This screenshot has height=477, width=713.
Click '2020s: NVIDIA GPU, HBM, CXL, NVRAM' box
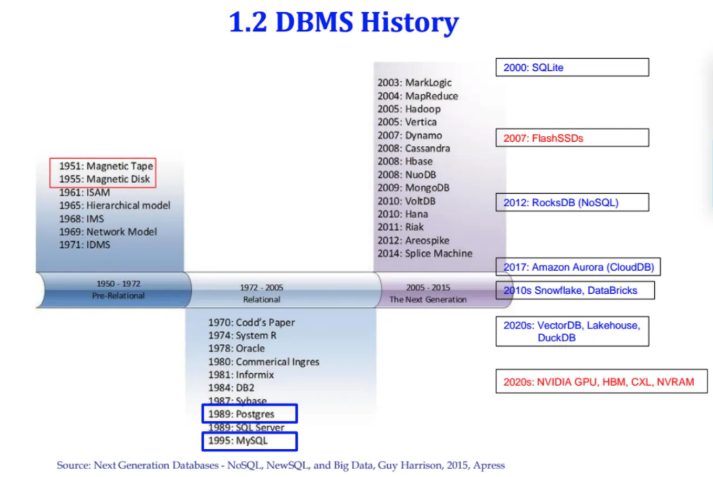tap(602, 381)
